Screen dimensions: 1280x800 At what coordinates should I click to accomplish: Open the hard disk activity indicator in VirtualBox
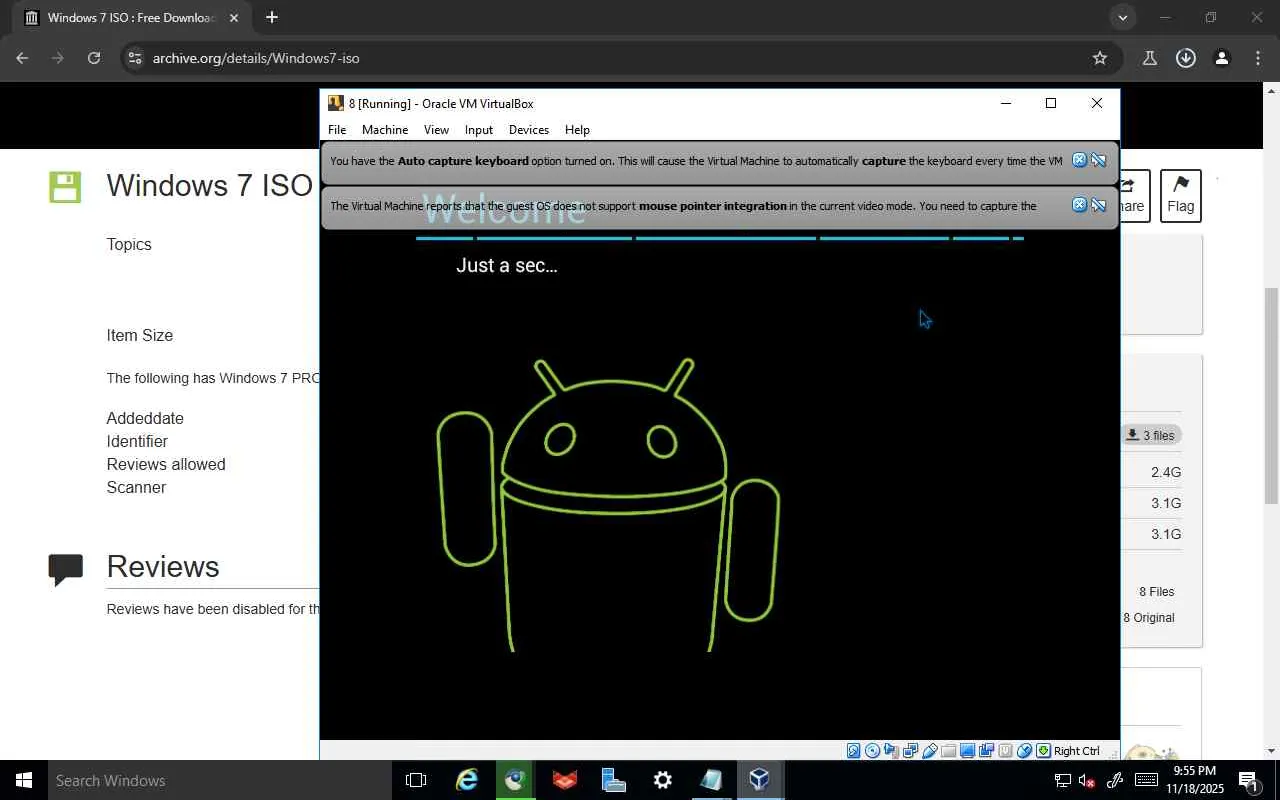click(x=853, y=751)
